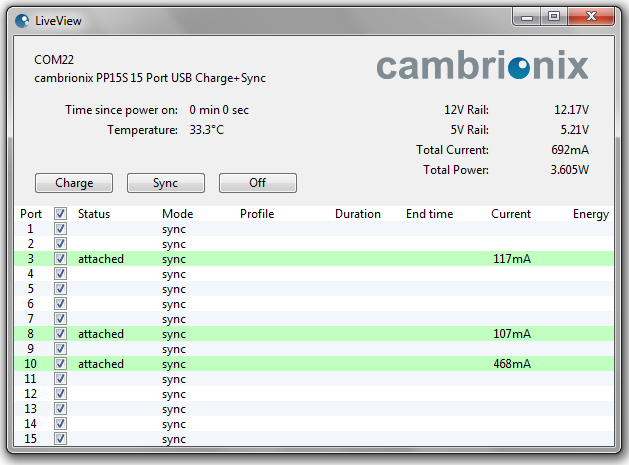Click the Status column header
The image size is (629, 465).
coord(94,214)
